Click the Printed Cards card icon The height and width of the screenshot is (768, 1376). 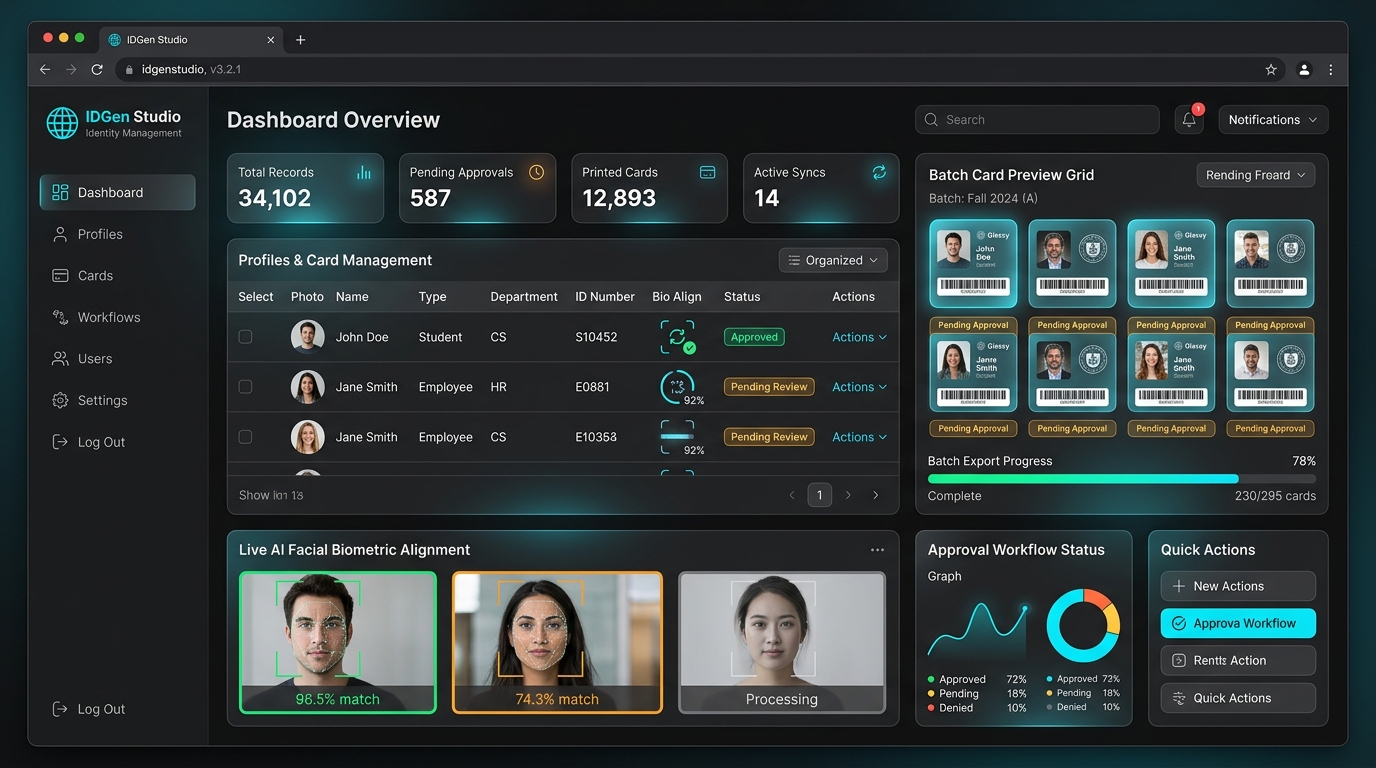tap(707, 172)
